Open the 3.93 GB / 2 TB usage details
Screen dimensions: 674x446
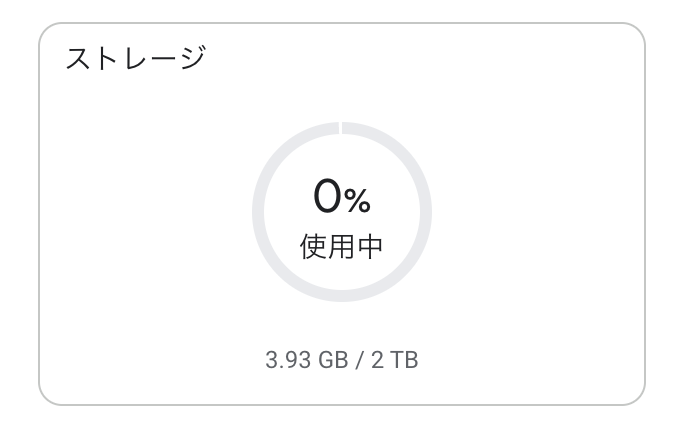pyautogui.click(x=342, y=360)
